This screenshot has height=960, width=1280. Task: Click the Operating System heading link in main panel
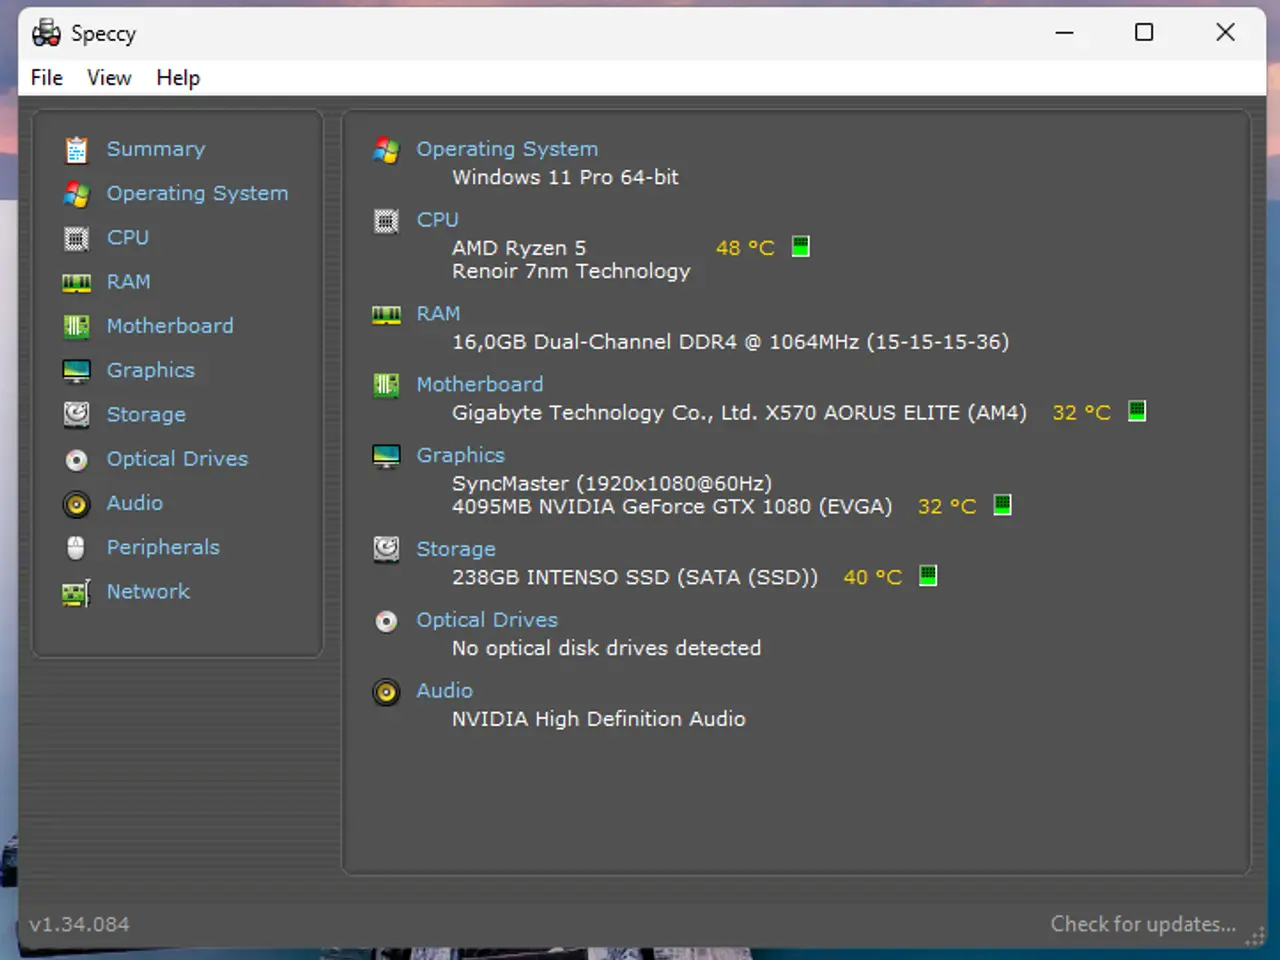(x=507, y=149)
